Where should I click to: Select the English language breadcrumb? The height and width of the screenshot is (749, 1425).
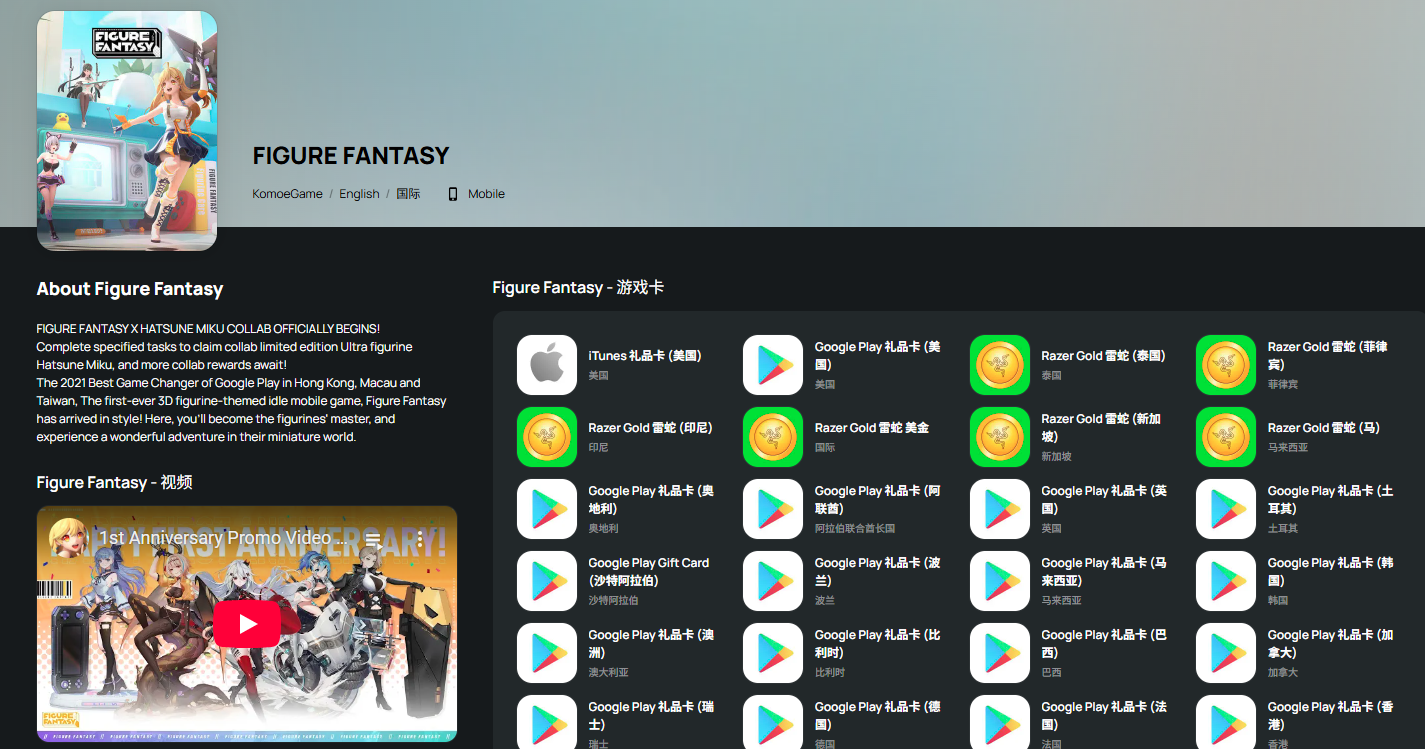[x=359, y=194]
